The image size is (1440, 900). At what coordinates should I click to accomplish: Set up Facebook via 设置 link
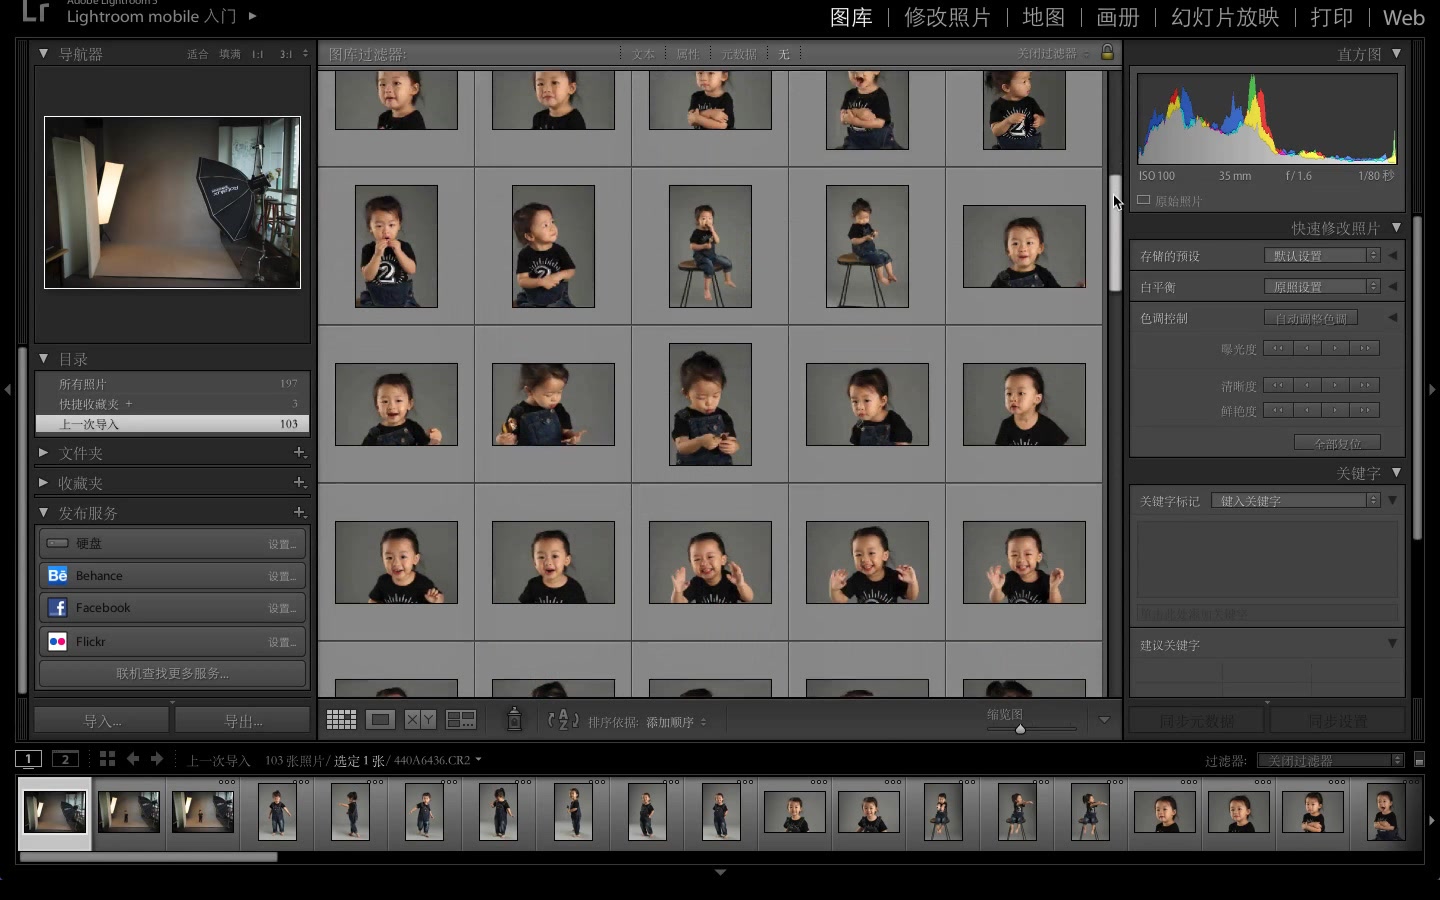click(x=282, y=608)
